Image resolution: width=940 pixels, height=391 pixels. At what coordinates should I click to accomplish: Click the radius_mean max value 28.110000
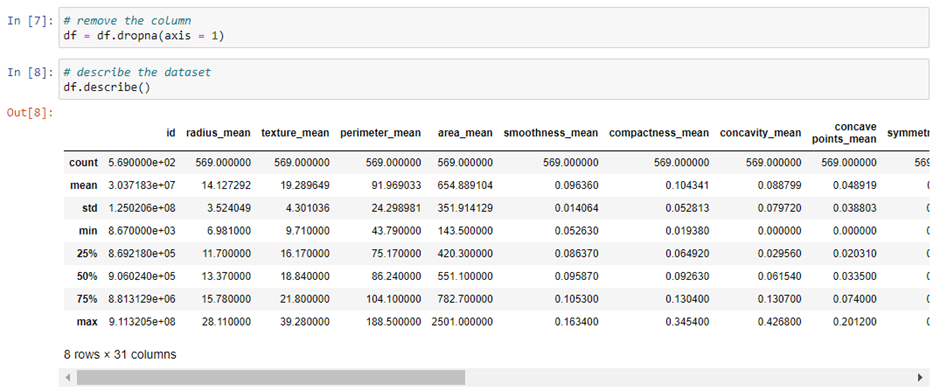pos(226,321)
